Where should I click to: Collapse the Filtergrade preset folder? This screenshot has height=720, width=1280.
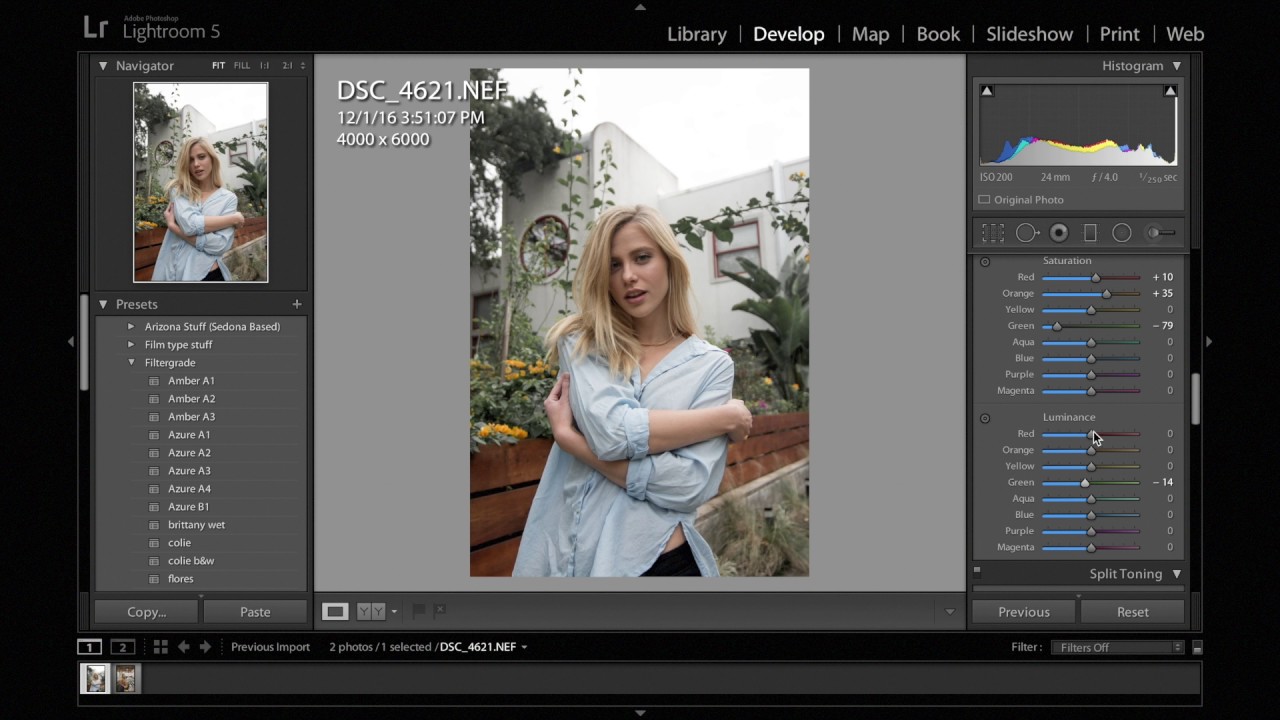[131, 363]
